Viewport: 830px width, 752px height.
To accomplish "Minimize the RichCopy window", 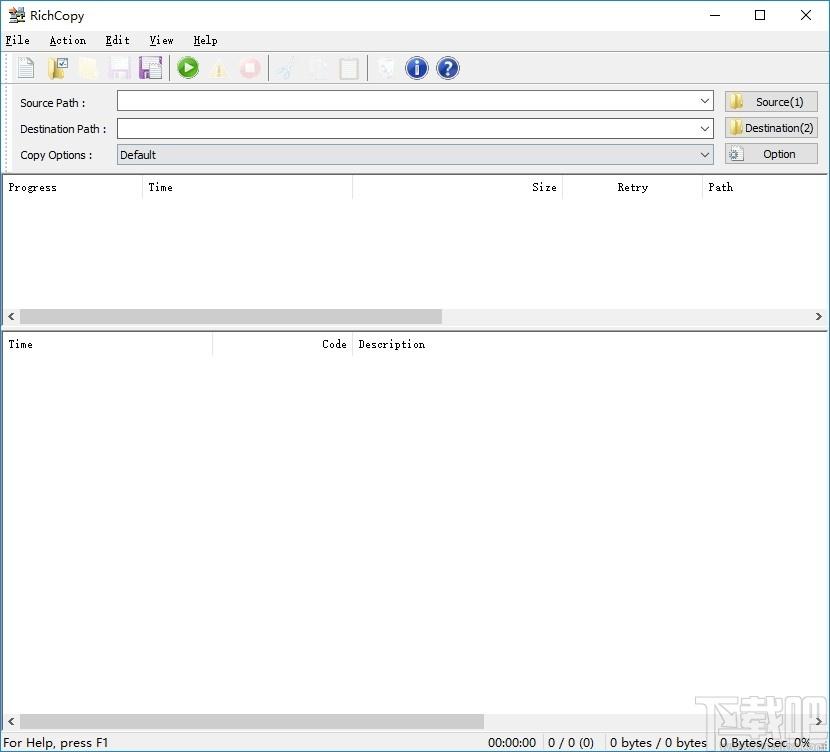I will click(x=715, y=15).
